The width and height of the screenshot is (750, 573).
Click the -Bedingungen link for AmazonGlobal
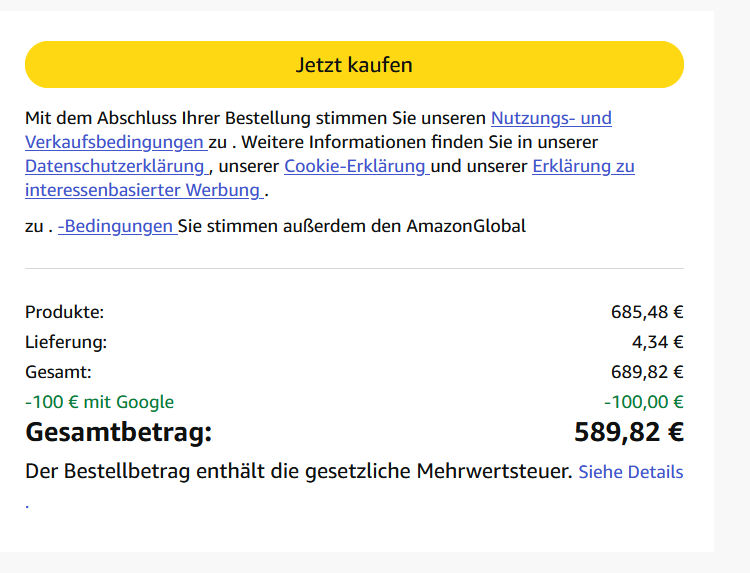click(x=116, y=226)
